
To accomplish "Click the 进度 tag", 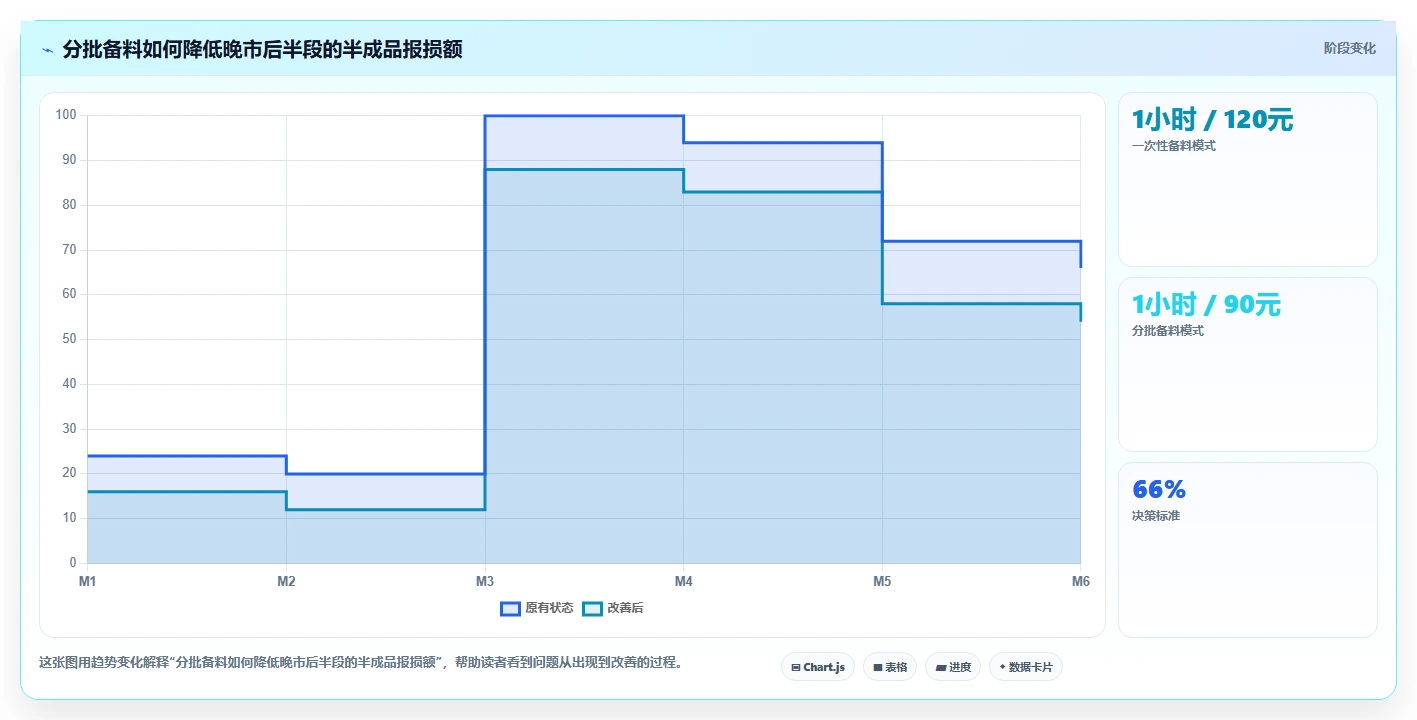I will (x=952, y=667).
